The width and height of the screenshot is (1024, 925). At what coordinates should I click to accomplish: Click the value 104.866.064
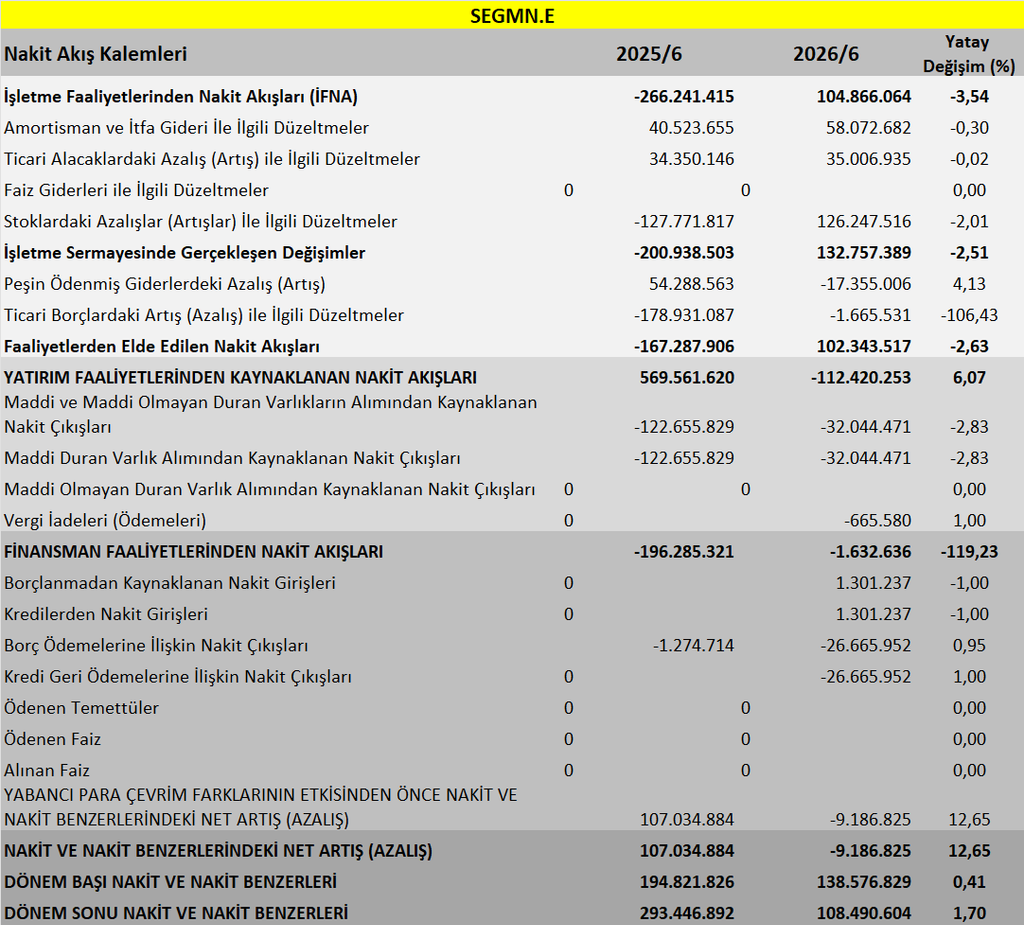(x=863, y=97)
